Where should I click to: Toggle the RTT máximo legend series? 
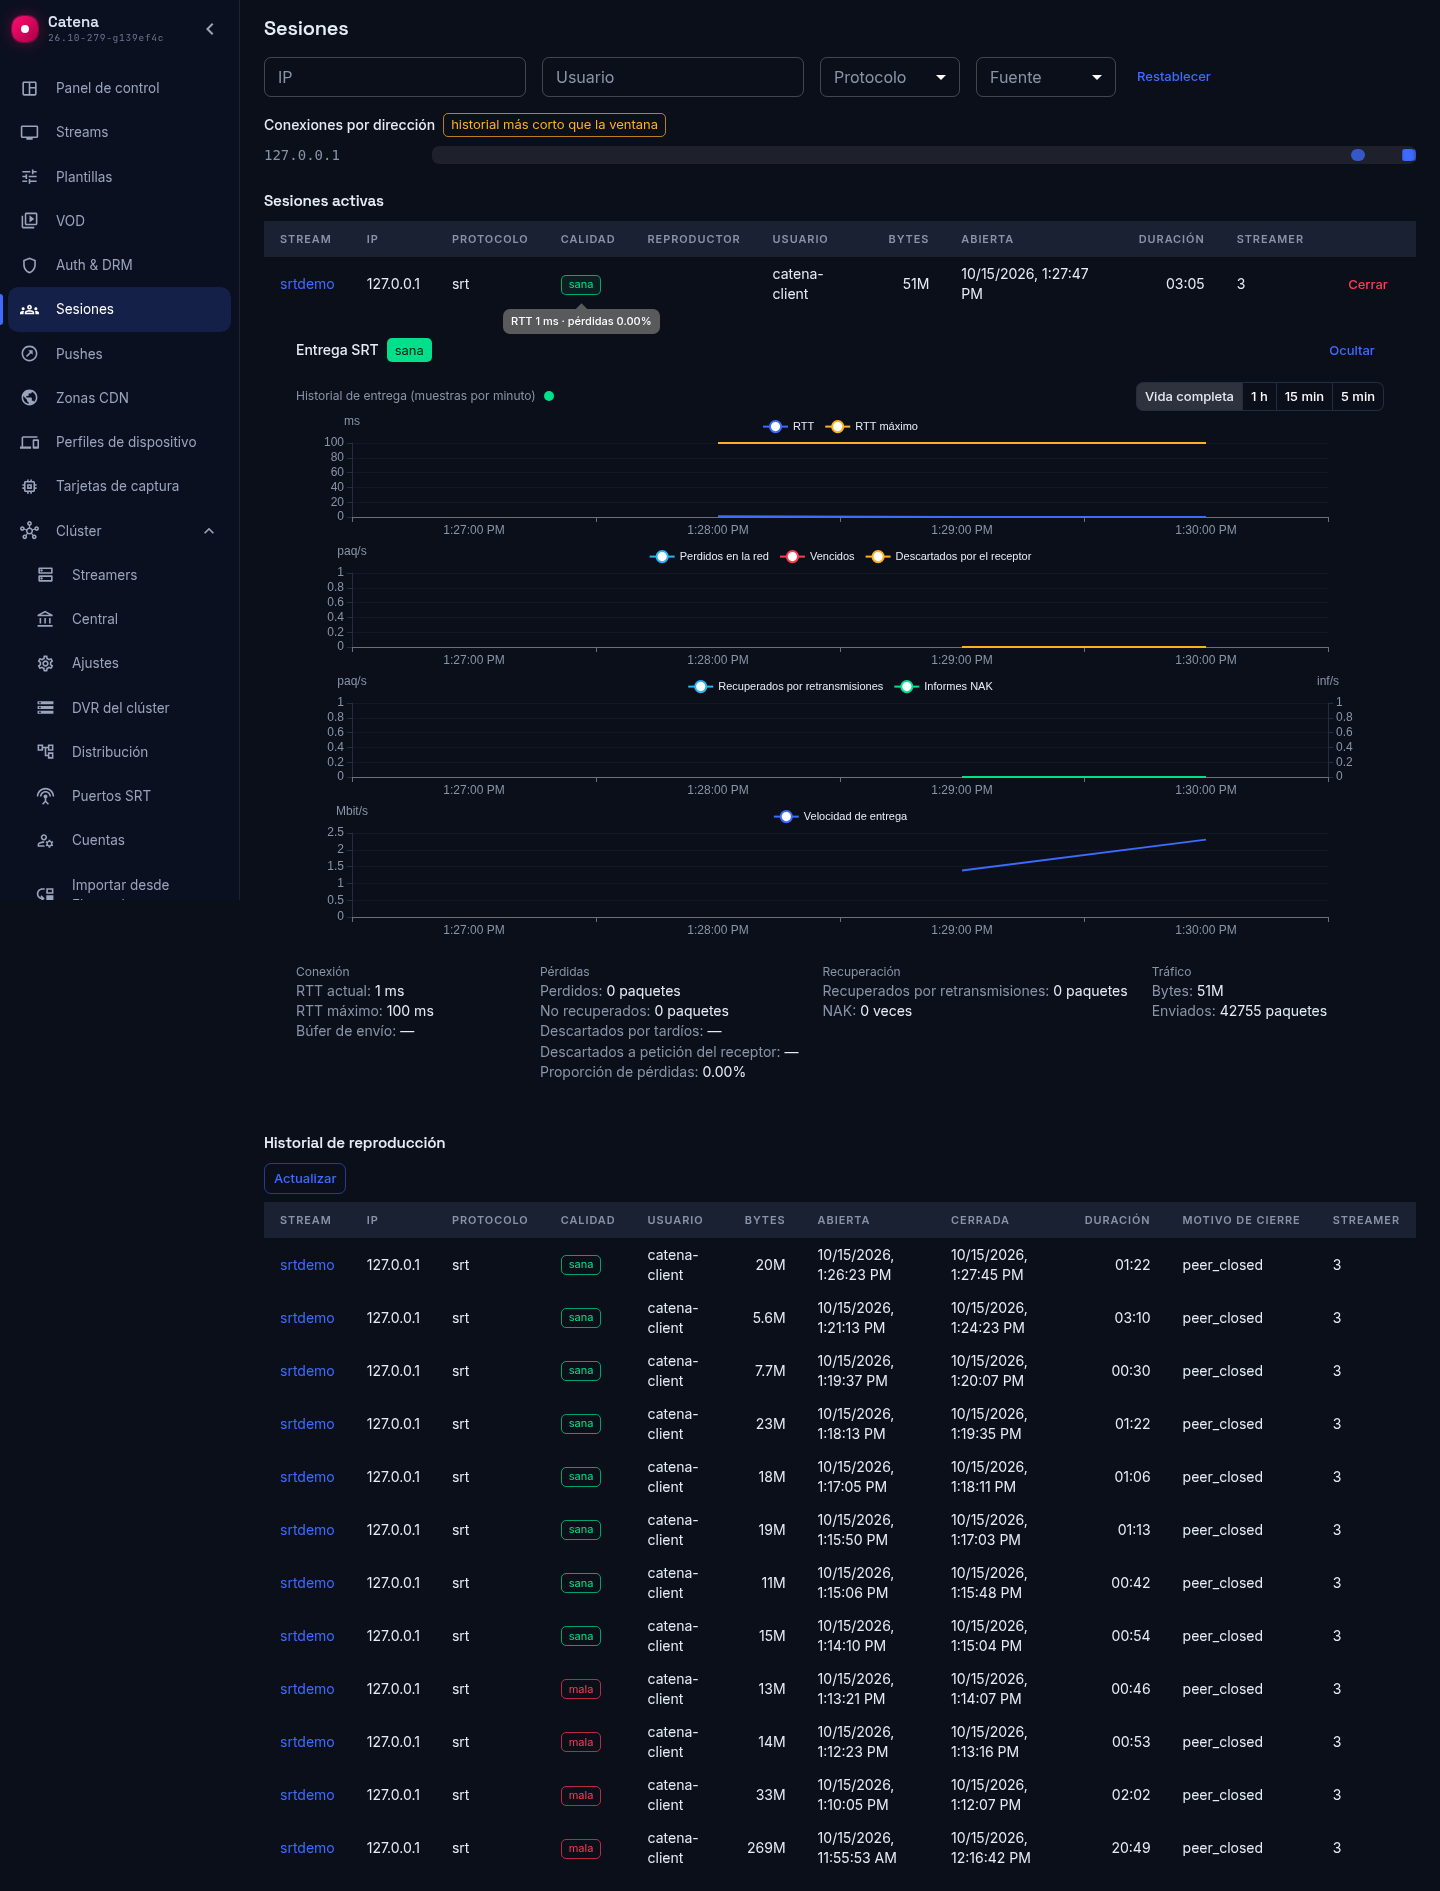872,426
